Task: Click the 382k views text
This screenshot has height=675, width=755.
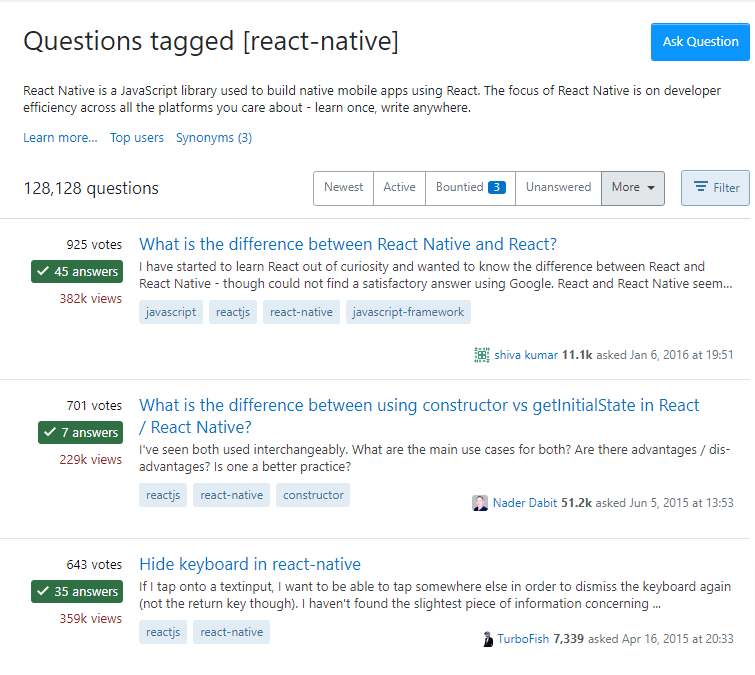Action: [91, 299]
